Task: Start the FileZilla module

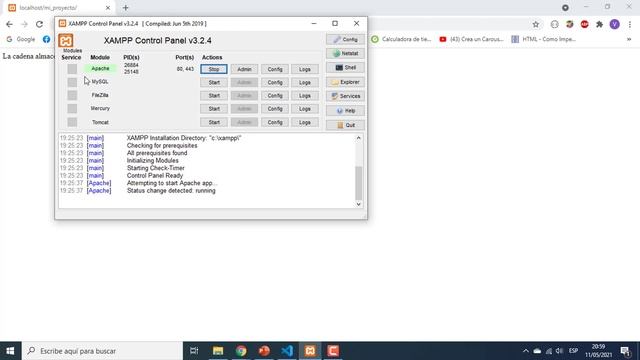Action: (x=214, y=96)
